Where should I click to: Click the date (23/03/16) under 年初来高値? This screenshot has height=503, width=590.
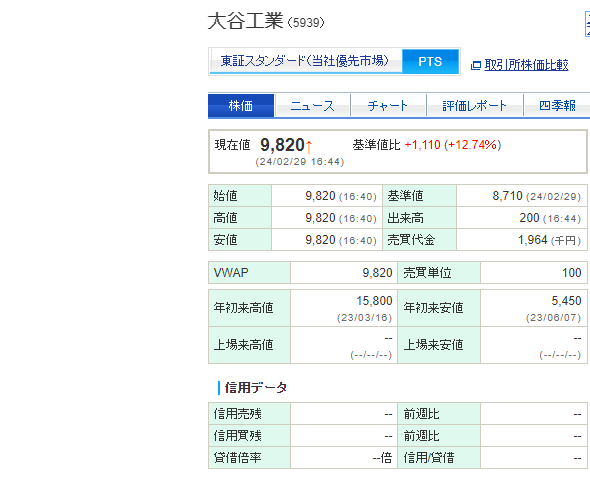click(x=365, y=318)
